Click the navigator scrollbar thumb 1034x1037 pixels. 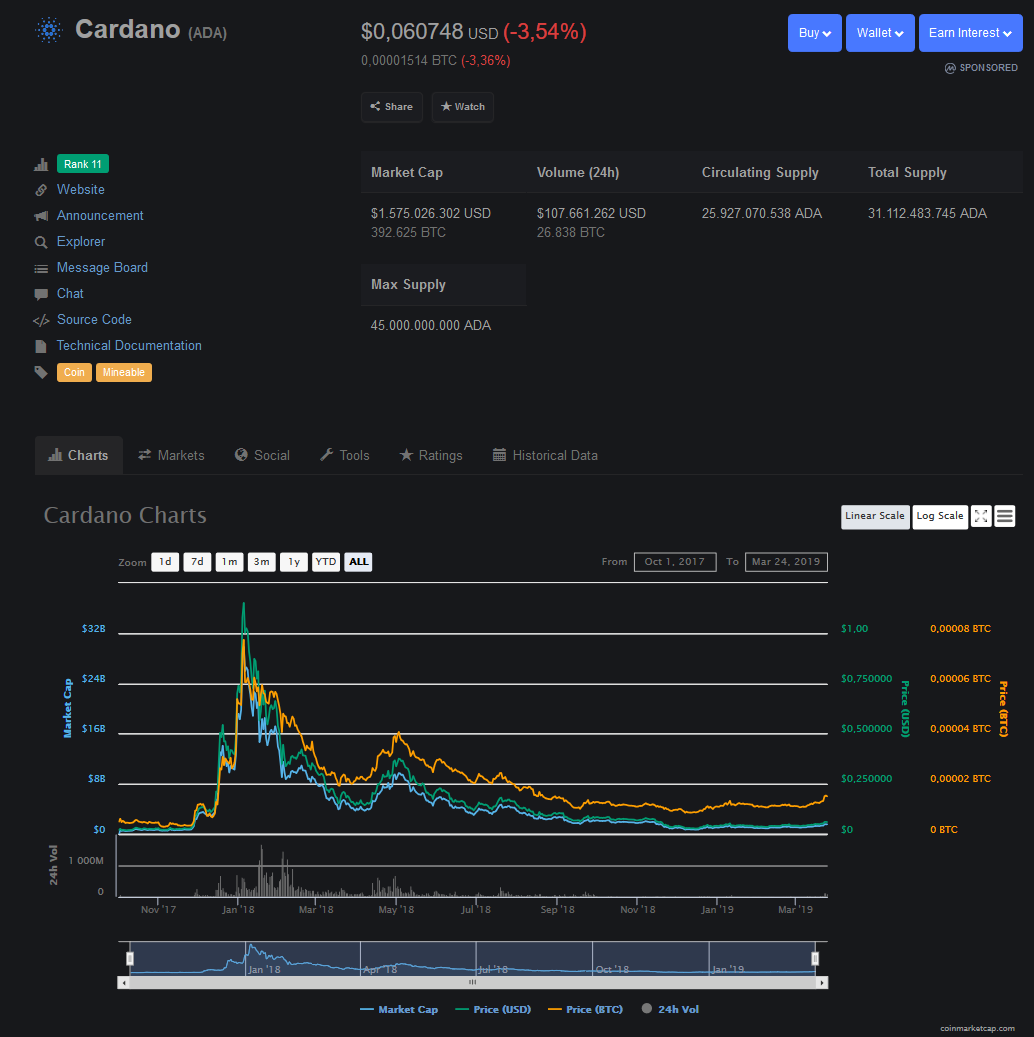point(472,983)
